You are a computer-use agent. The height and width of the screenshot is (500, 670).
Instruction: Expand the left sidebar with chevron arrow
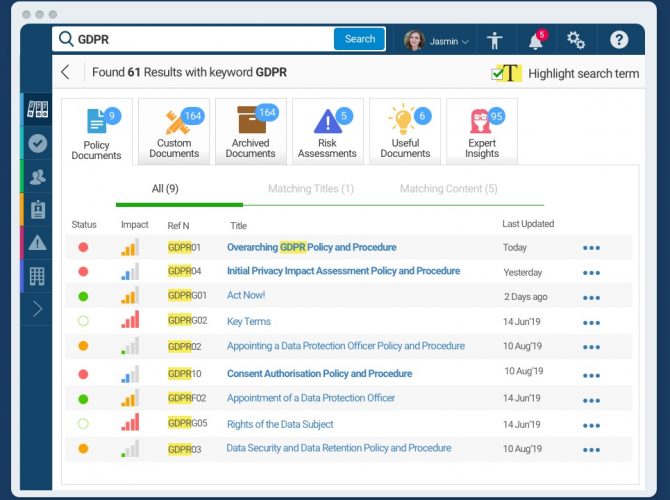pos(37,309)
